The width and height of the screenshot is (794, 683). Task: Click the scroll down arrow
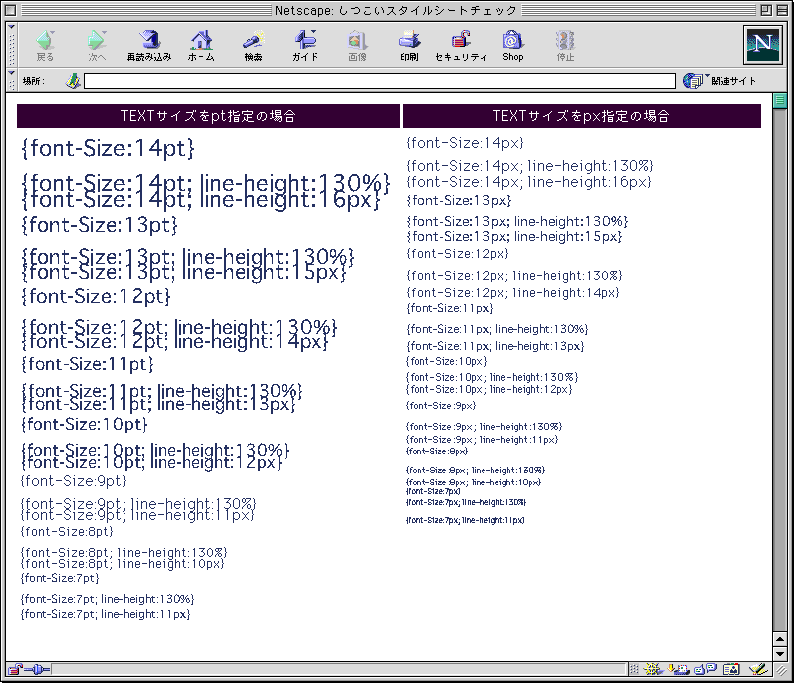click(x=780, y=653)
